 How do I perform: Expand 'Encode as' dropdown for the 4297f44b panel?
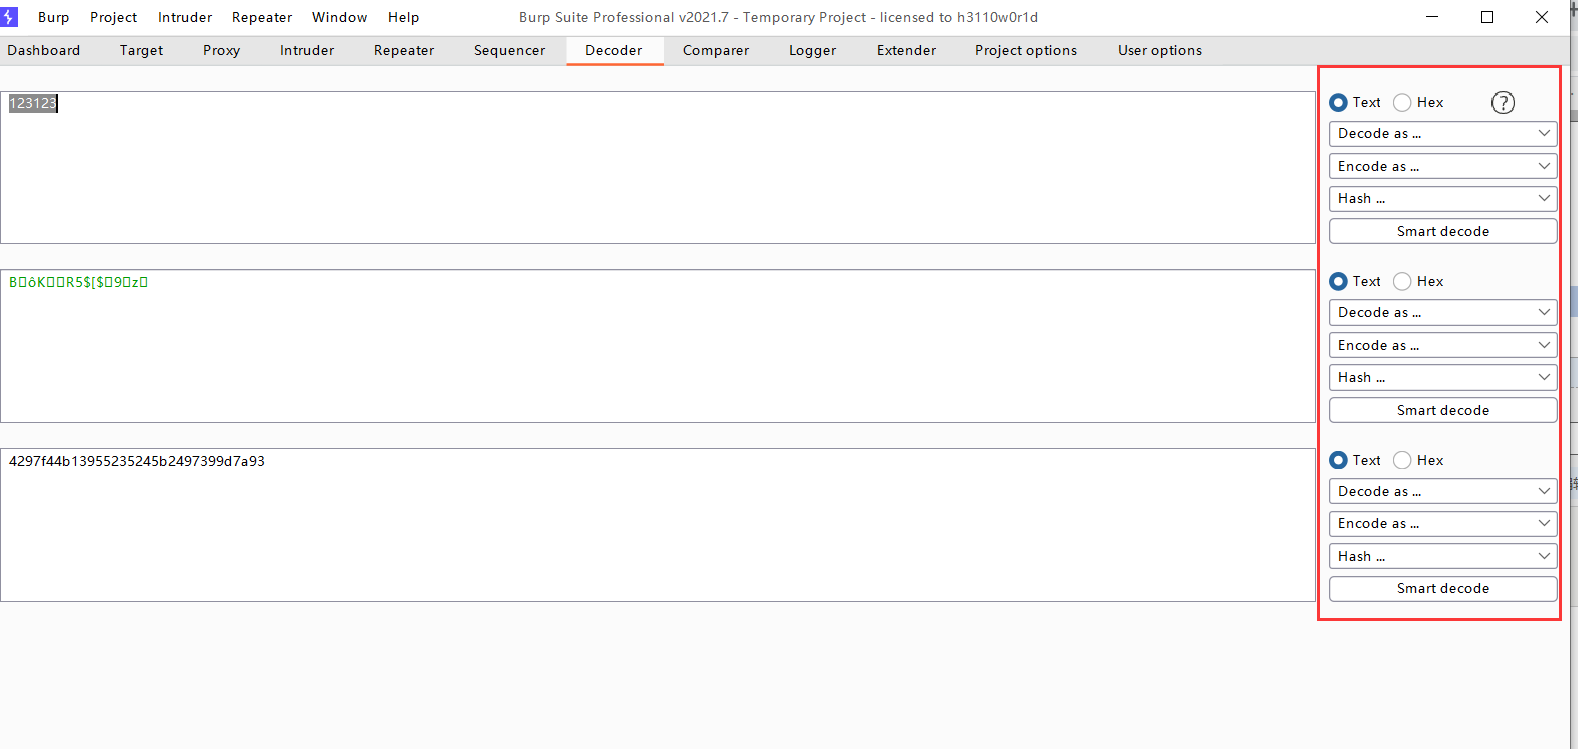coord(1443,523)
